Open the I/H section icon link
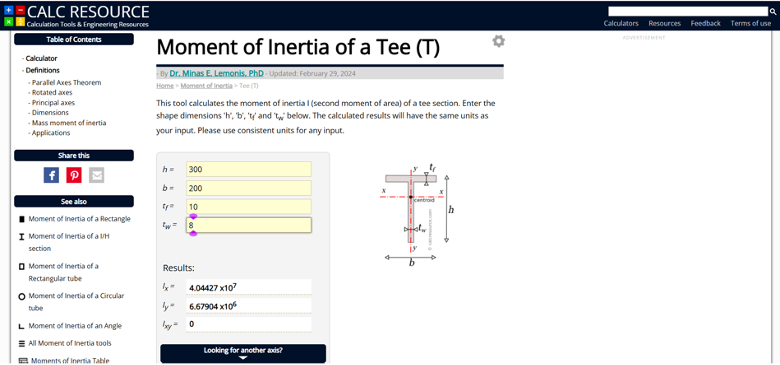Viewport: 780px width, 365px height. (21, 237)
